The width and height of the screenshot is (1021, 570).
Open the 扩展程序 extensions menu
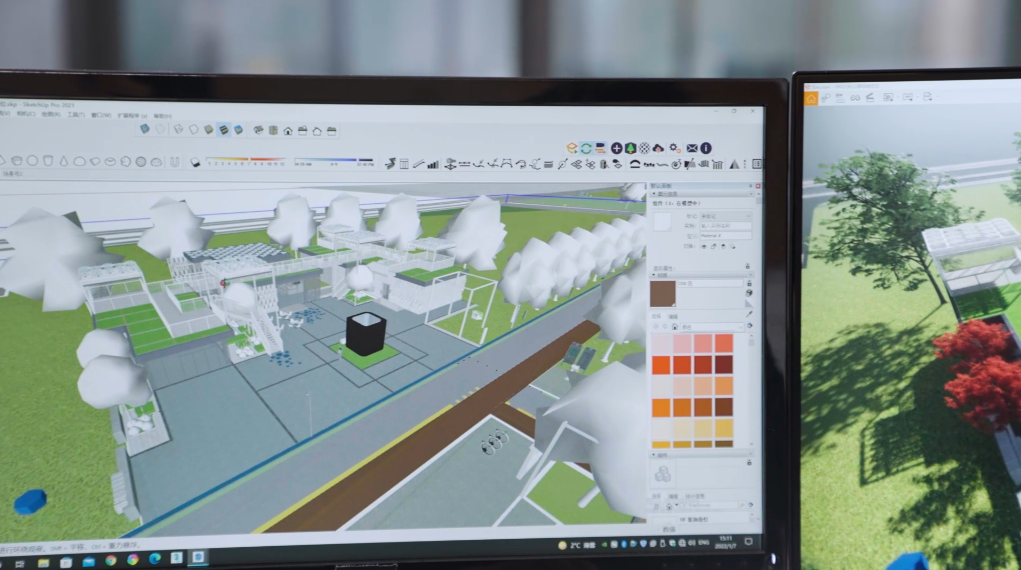132,115
